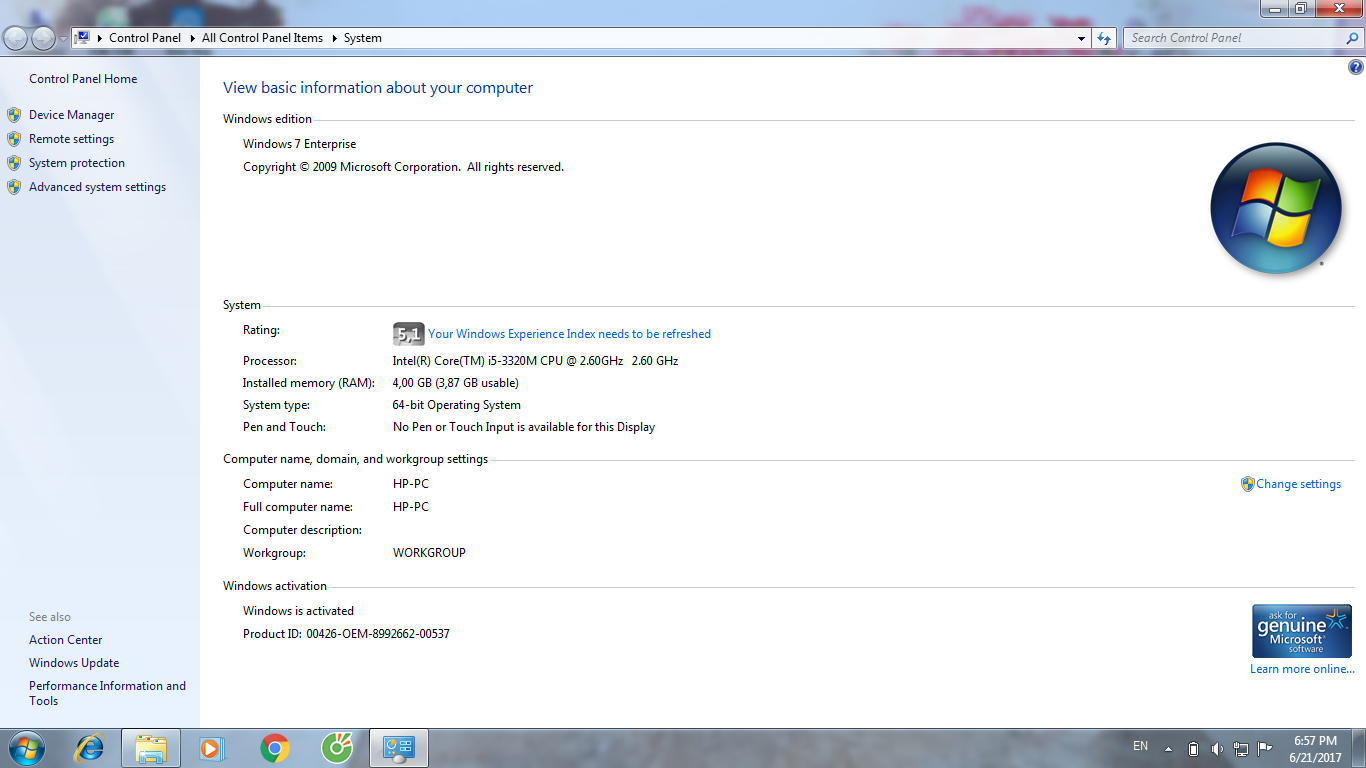
Task: Open Action Center under See also
Action: coord(66,640)
